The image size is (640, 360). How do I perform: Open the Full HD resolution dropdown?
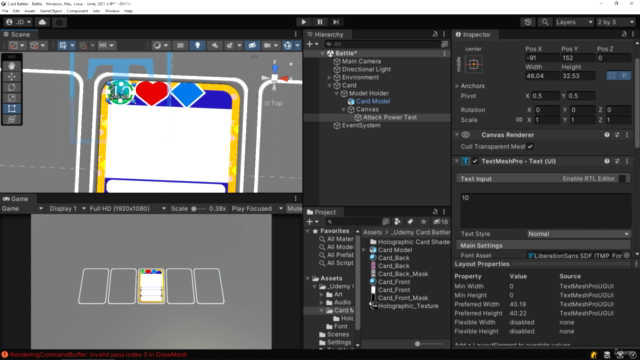[127, 209]
